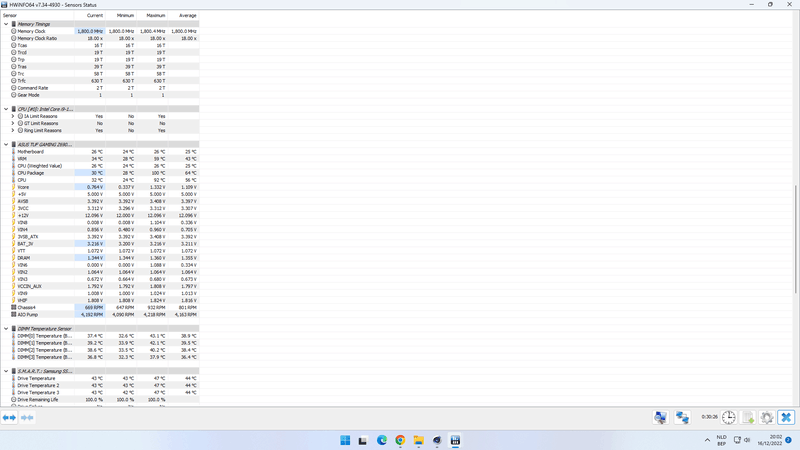The width and height of the screenshot is (800, 450).
Task: Select the Memory Clock Ratio row
Action: [100, 38]
